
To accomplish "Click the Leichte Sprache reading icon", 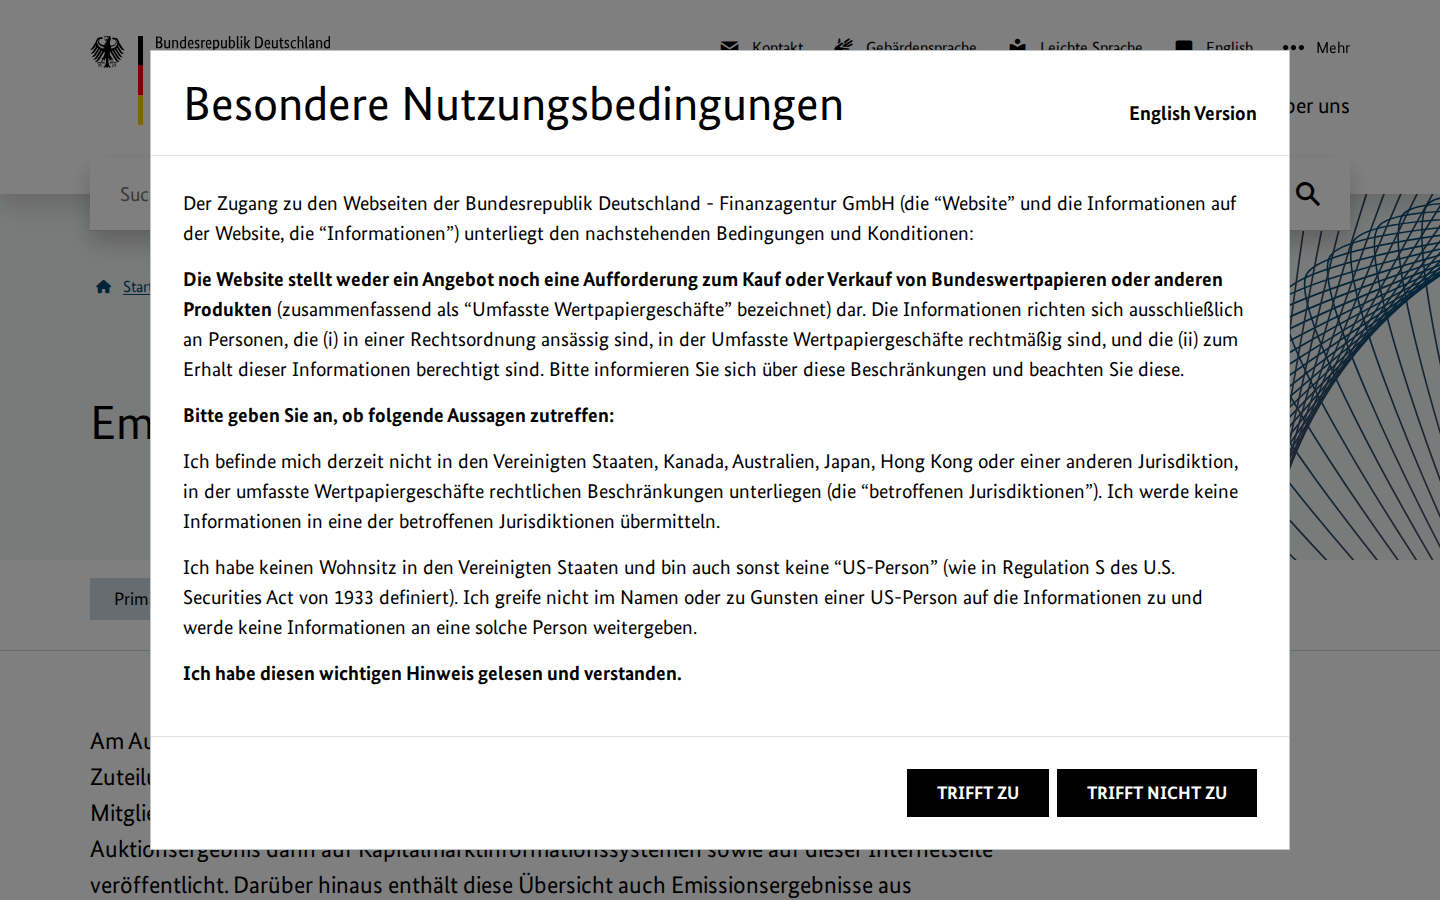I will click(x=1017, y=45).
